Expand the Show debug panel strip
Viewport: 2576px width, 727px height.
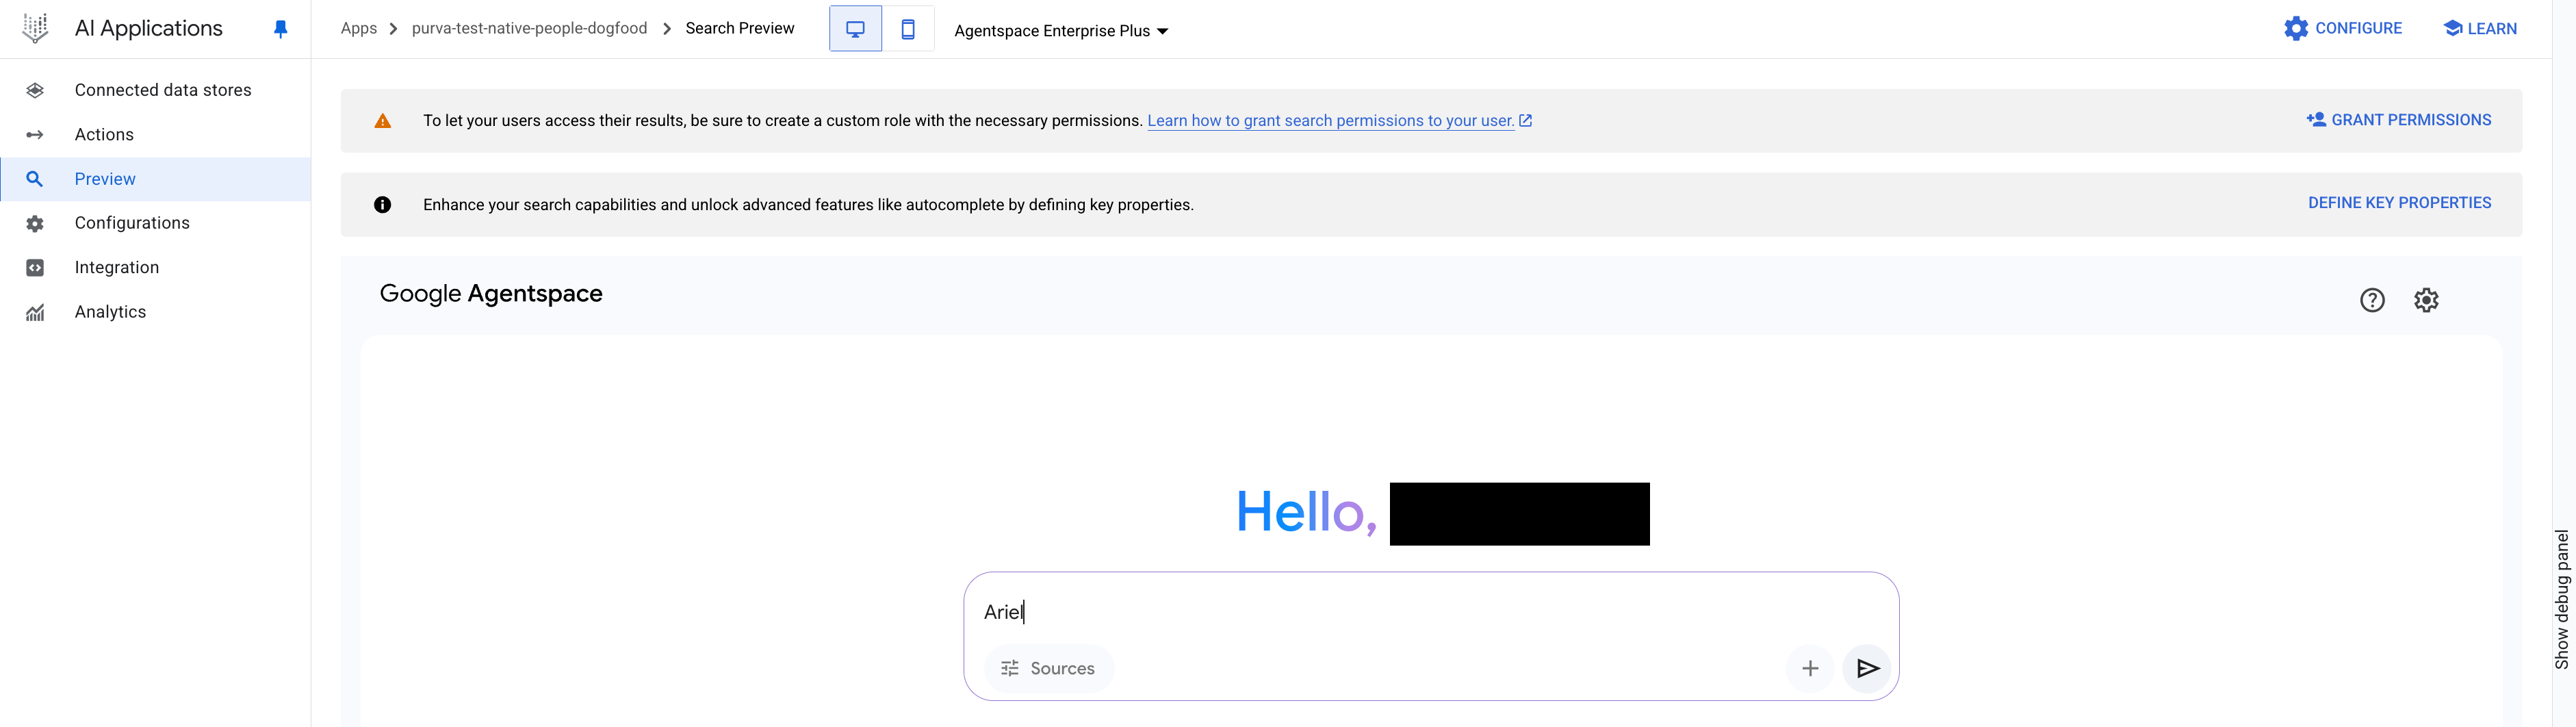click(2562, 598)
